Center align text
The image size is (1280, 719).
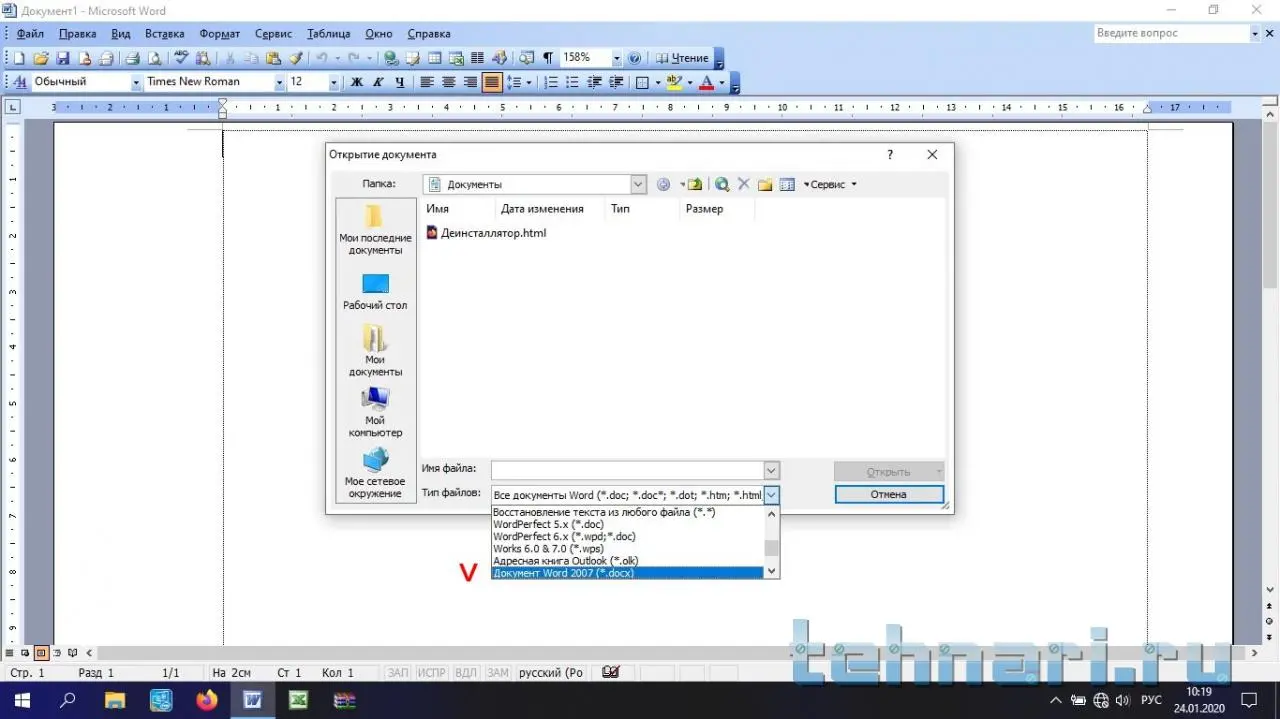(449, 82)
